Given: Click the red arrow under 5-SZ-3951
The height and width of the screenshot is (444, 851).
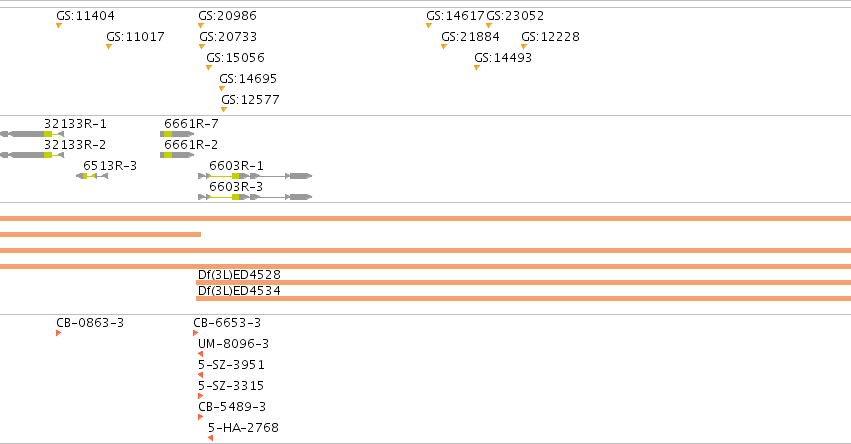Looking at the screenshot, I should click(x=200, y=375).
